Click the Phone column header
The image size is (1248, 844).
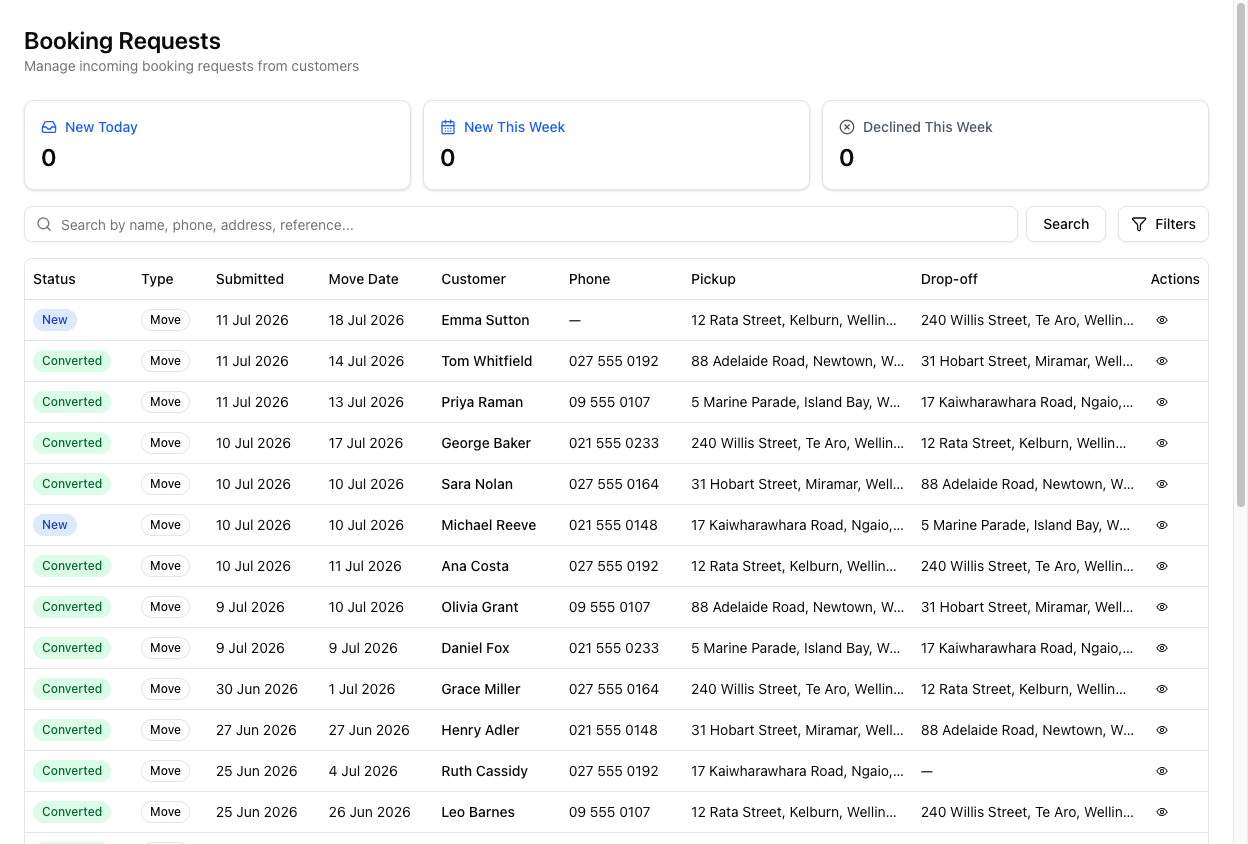(x=589, y=279)
